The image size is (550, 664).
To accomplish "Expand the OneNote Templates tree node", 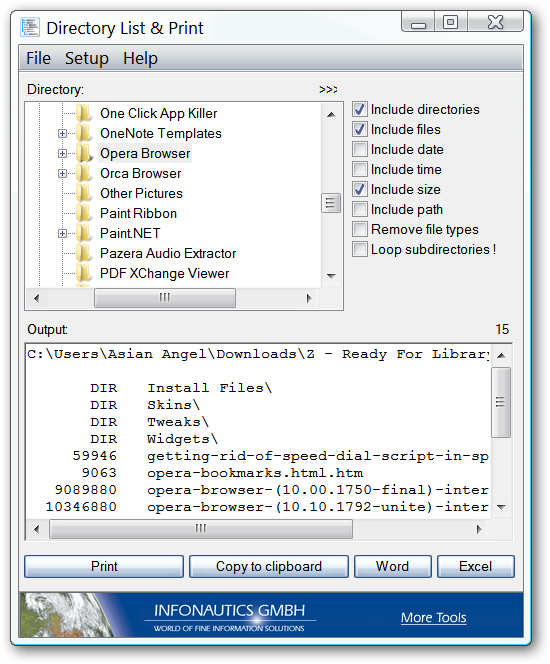I will (x=62, y=133).
